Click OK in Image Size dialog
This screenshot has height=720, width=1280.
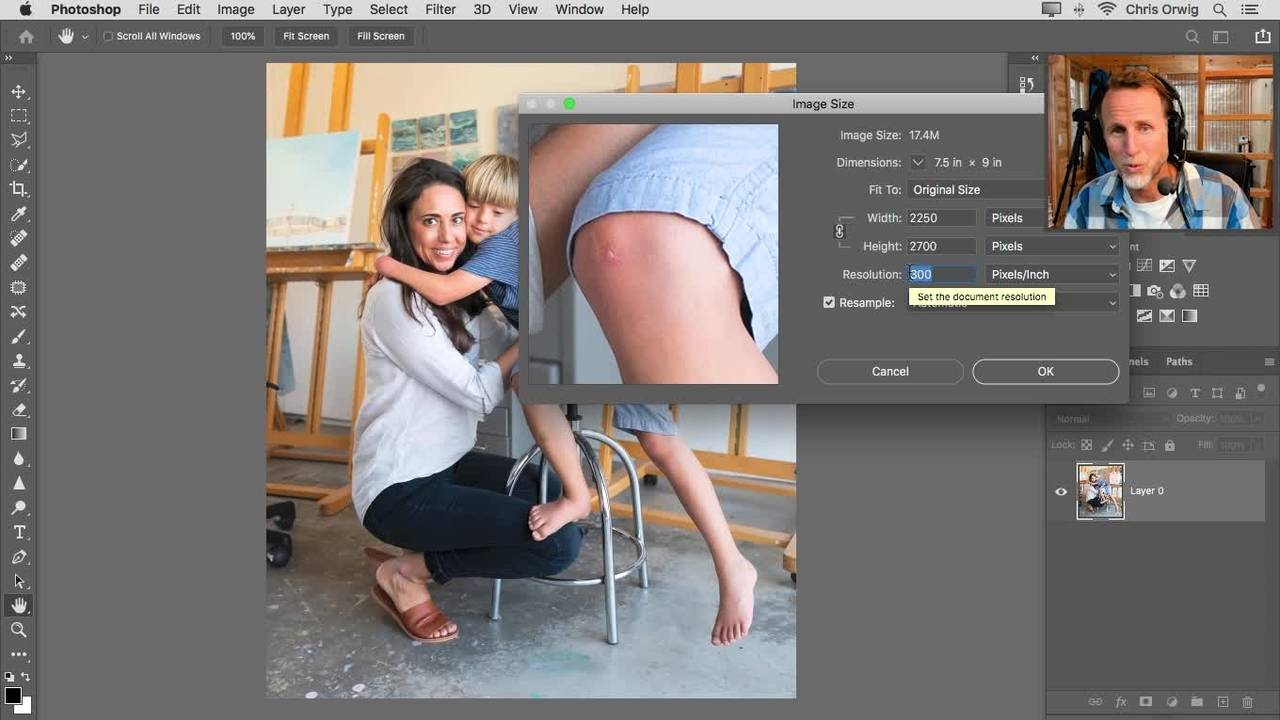pyautogui.click(x=1045, y=371)
